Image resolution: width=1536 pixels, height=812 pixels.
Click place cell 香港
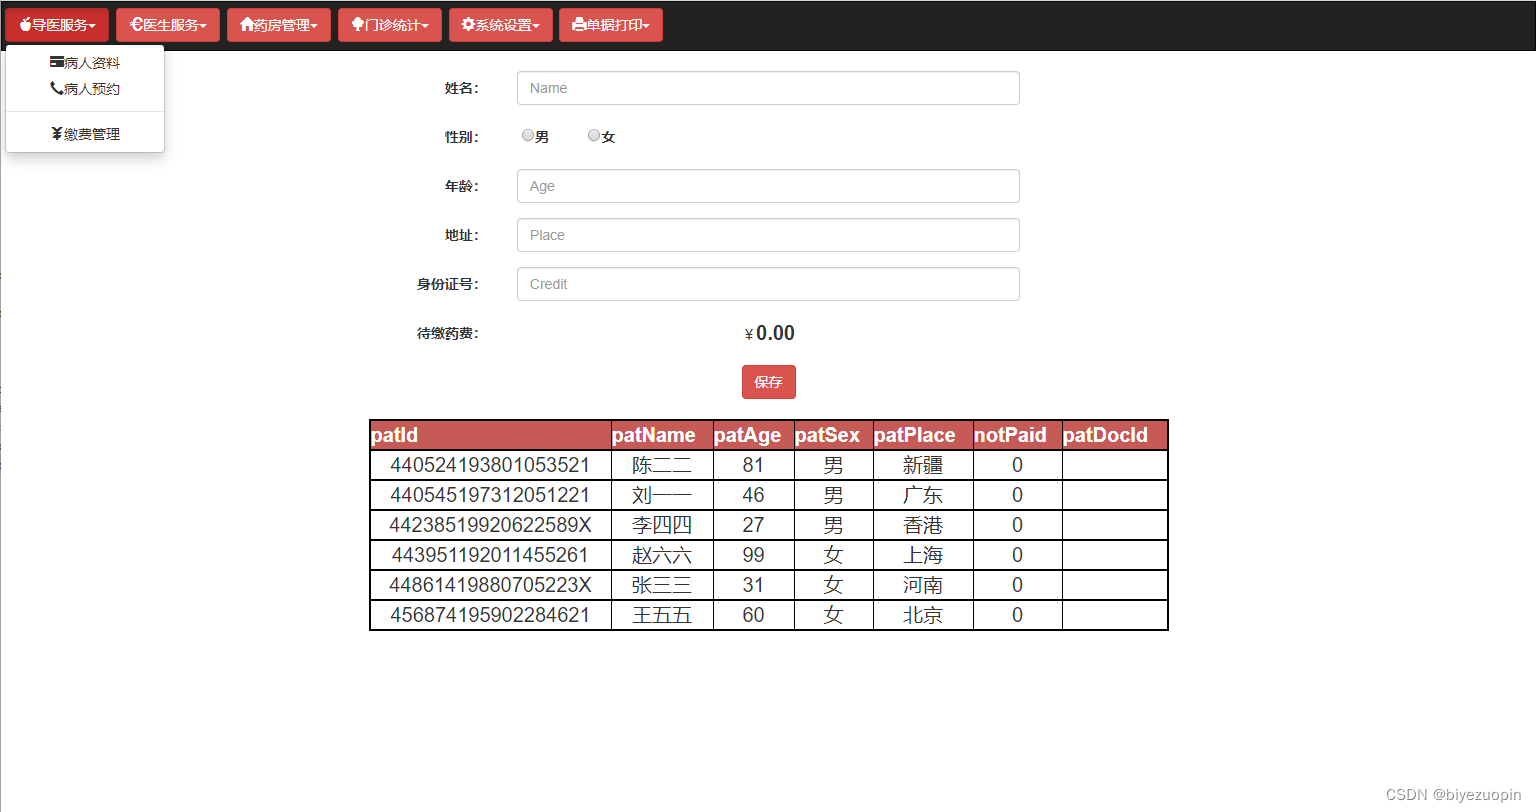point(923,525)
